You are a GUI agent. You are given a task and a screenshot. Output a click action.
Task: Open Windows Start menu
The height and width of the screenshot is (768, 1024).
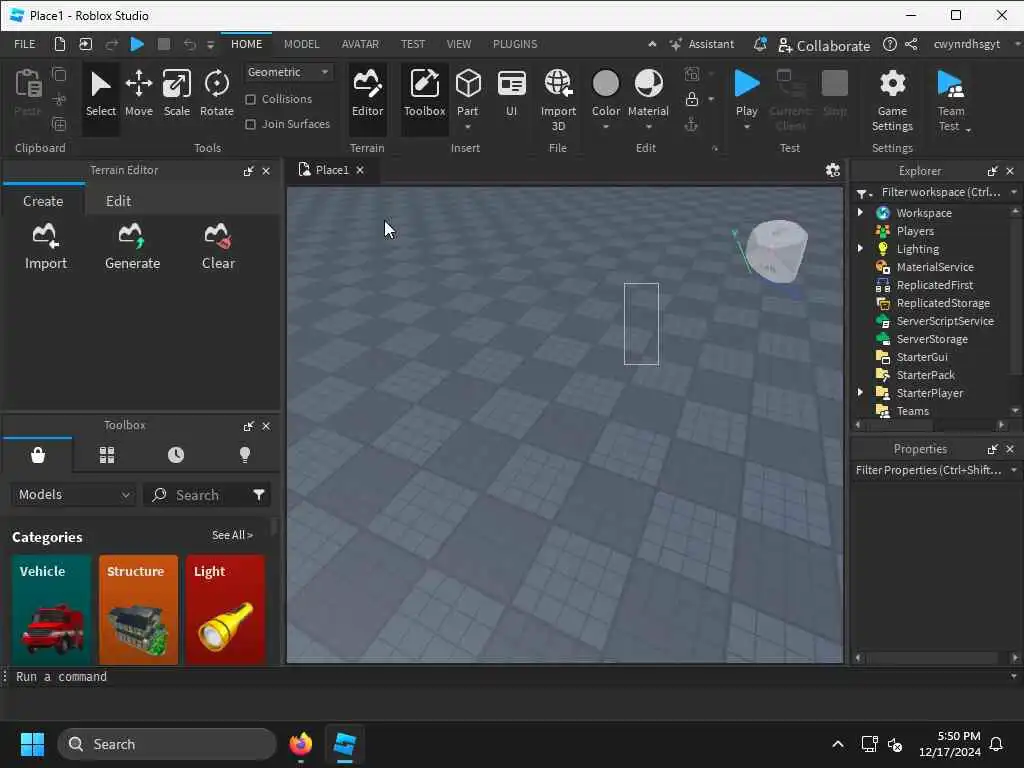(32, 744)
